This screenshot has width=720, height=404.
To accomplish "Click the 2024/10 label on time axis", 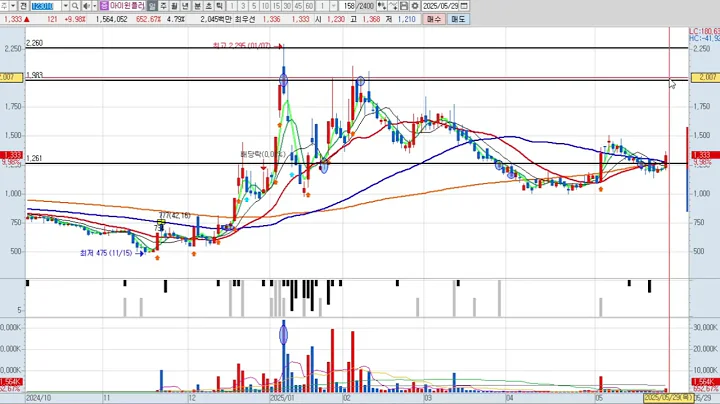I will [38, 398].
